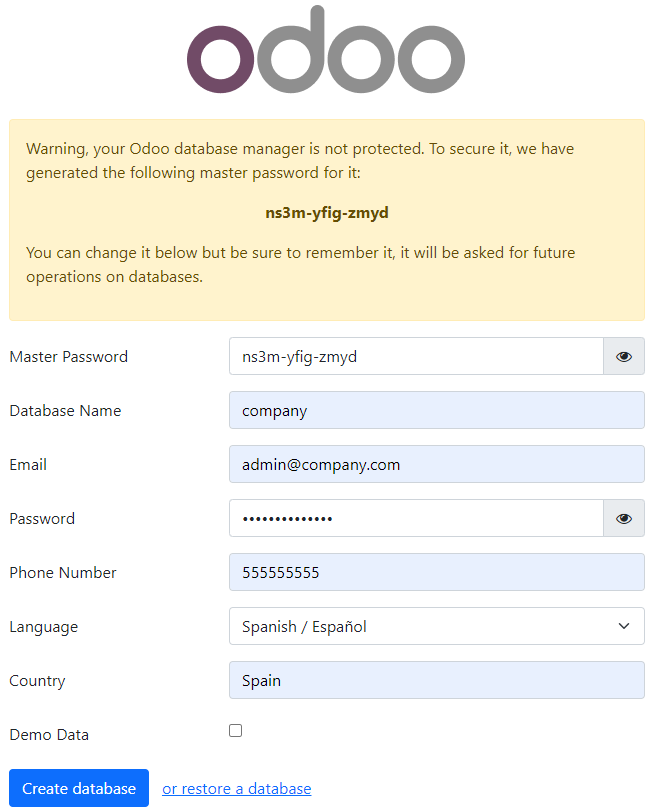The width and height of the screenshot is (650, 807).
Task: Follow the 'or restore a database' link
Action: 236,788
